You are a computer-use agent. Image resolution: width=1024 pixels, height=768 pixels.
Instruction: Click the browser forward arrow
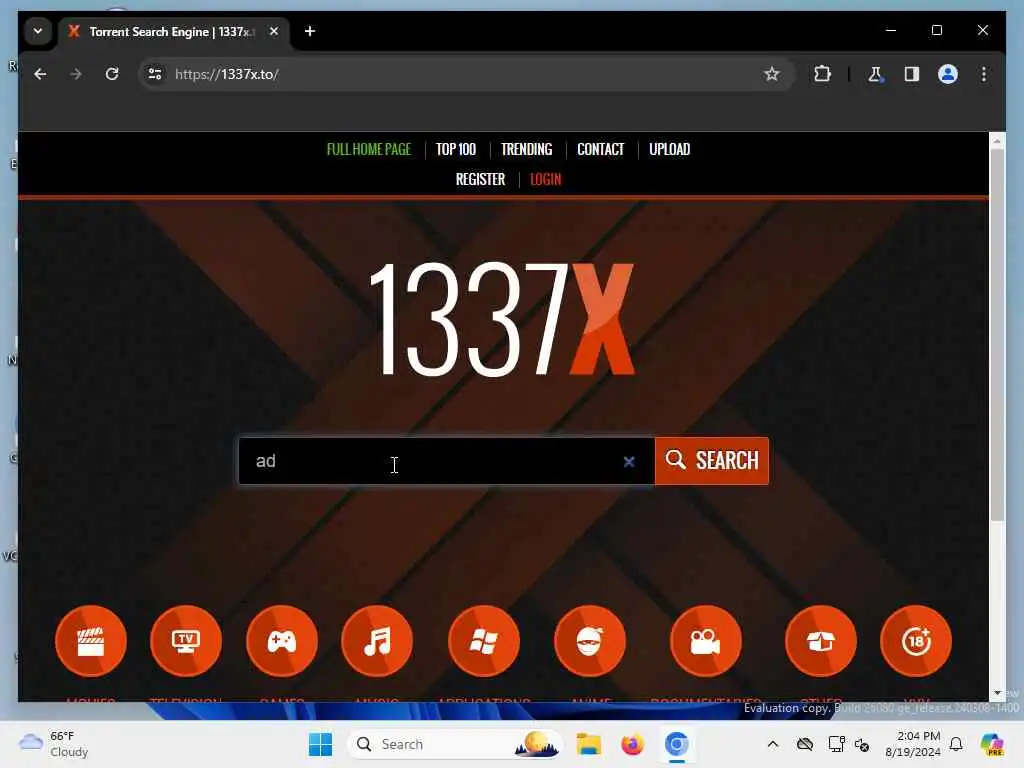pyautogui.click(x=76, y=74)
